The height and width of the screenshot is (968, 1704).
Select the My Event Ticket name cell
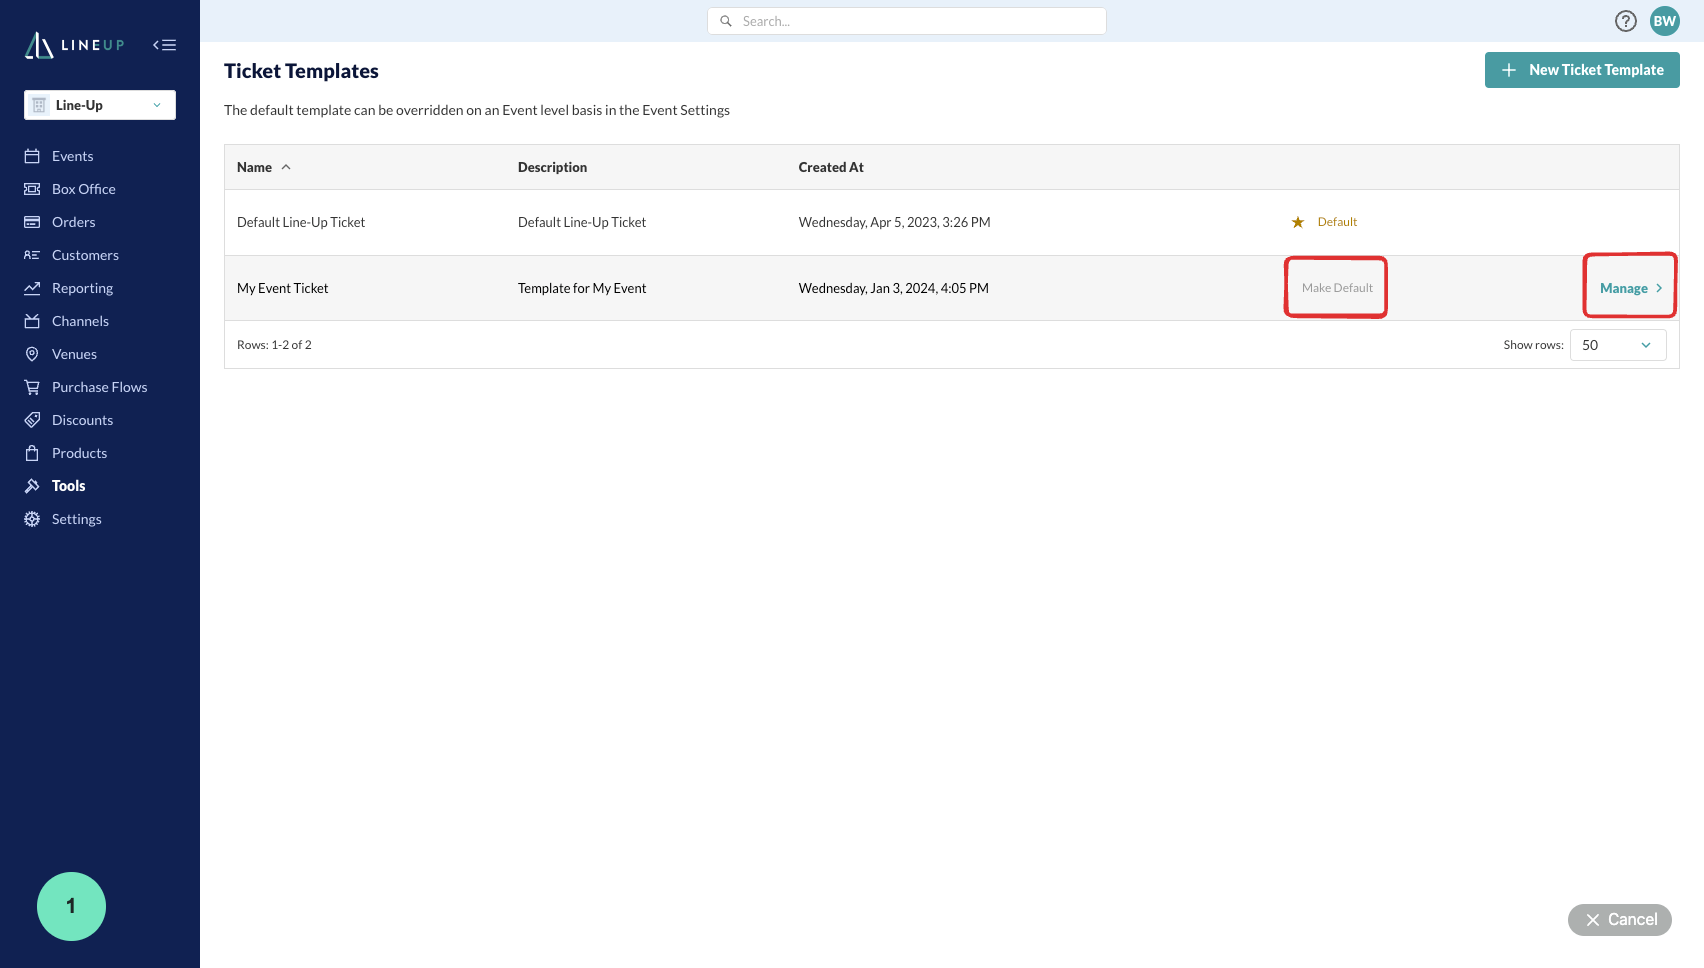pyautogui.click(x=283, y=288)
